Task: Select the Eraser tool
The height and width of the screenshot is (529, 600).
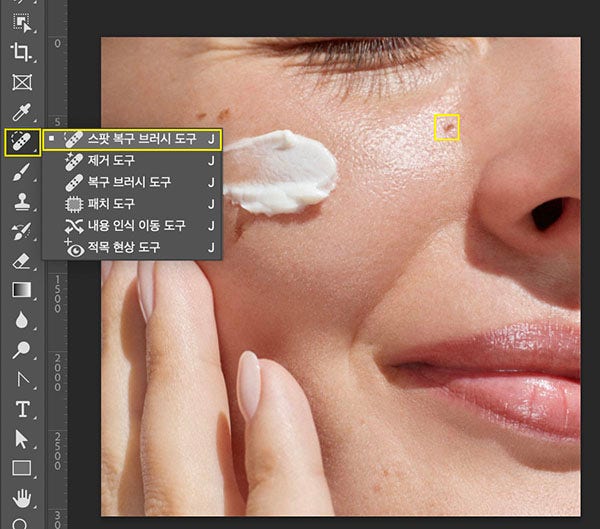Action: pyautogui.click(x=21, y=261)
